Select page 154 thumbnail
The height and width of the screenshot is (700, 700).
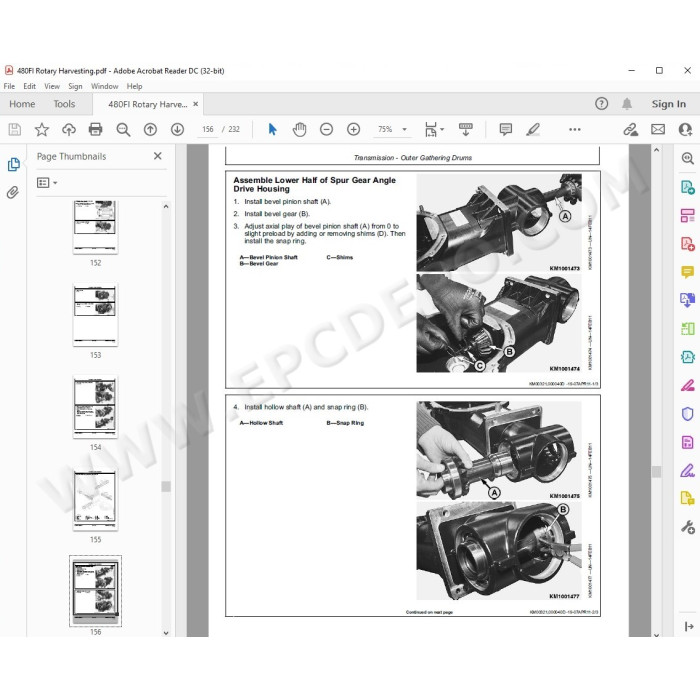[x=96, y=407]
